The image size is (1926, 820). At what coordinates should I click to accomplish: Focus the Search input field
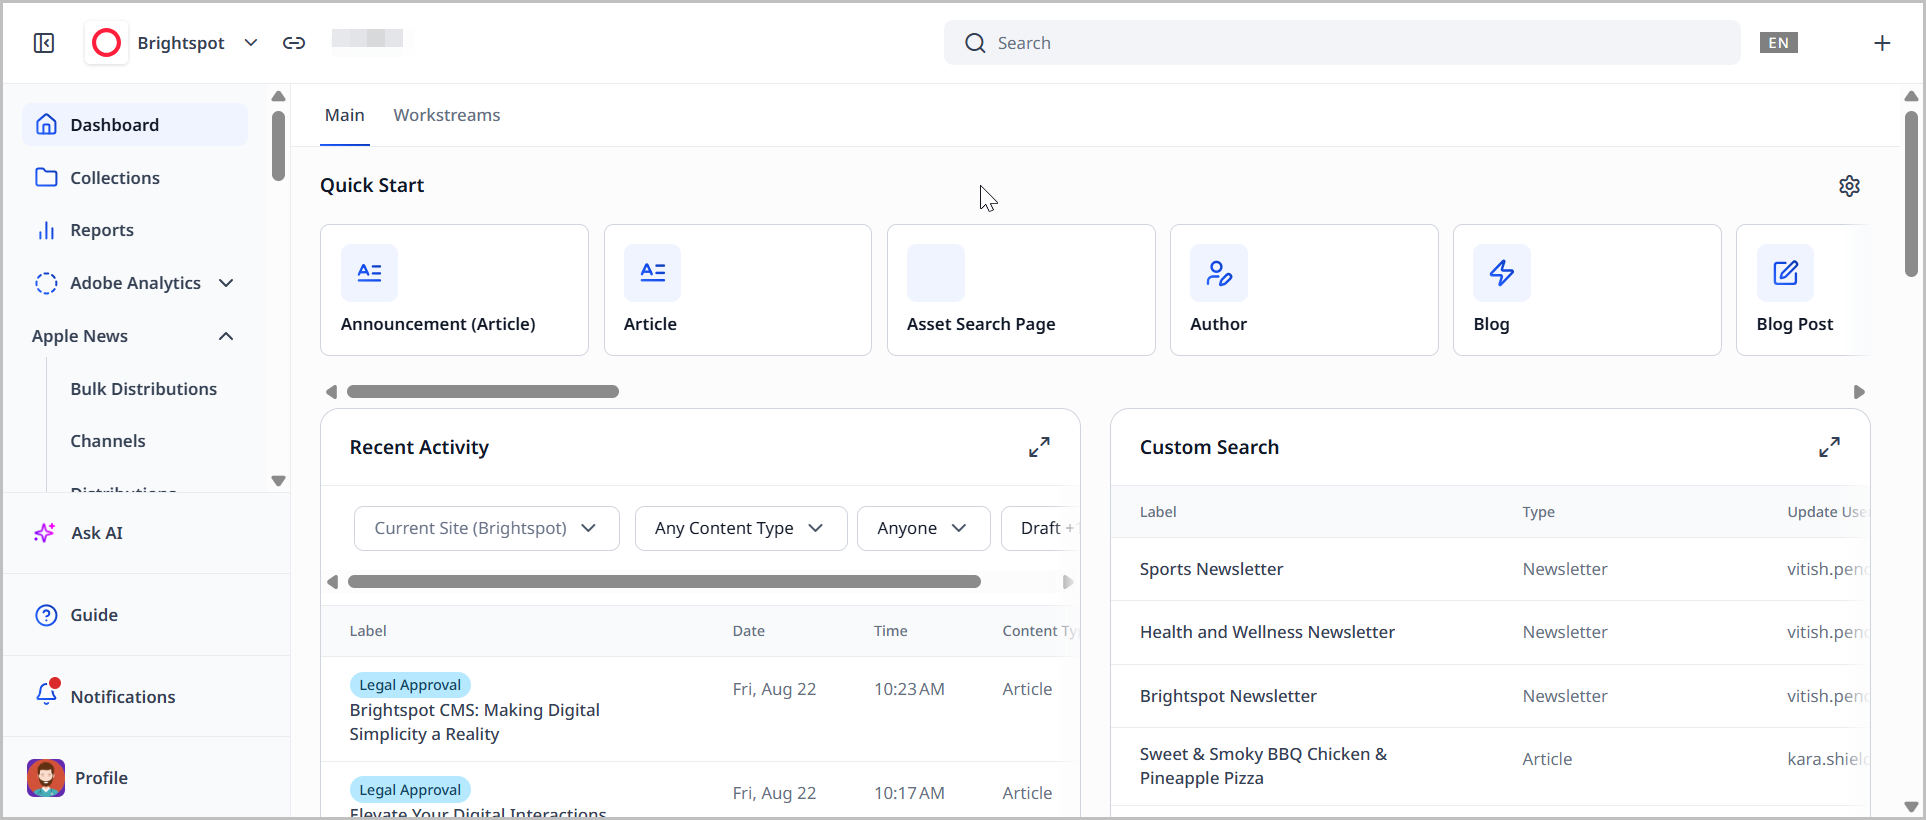(1342, 43)
